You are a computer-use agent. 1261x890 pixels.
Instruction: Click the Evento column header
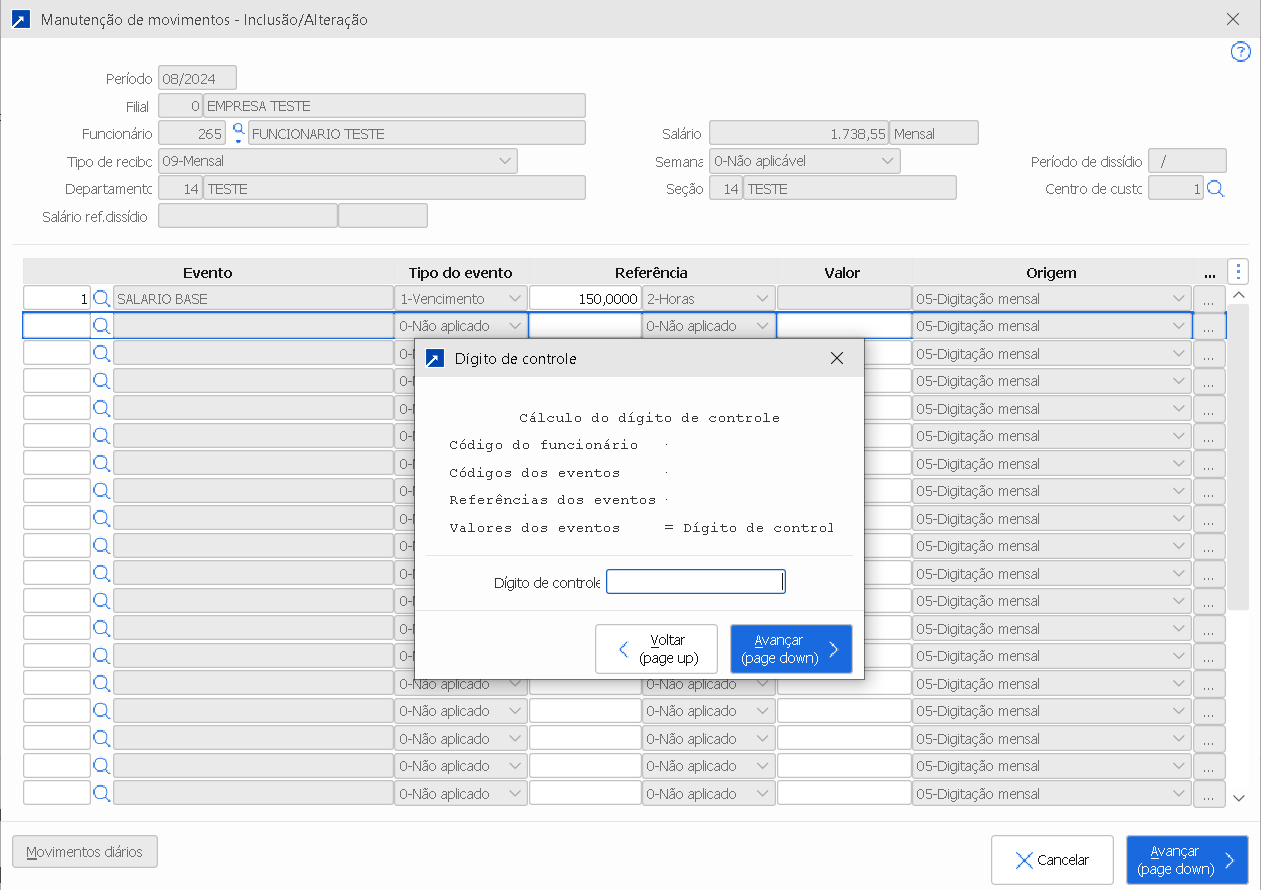coord(208,272)
